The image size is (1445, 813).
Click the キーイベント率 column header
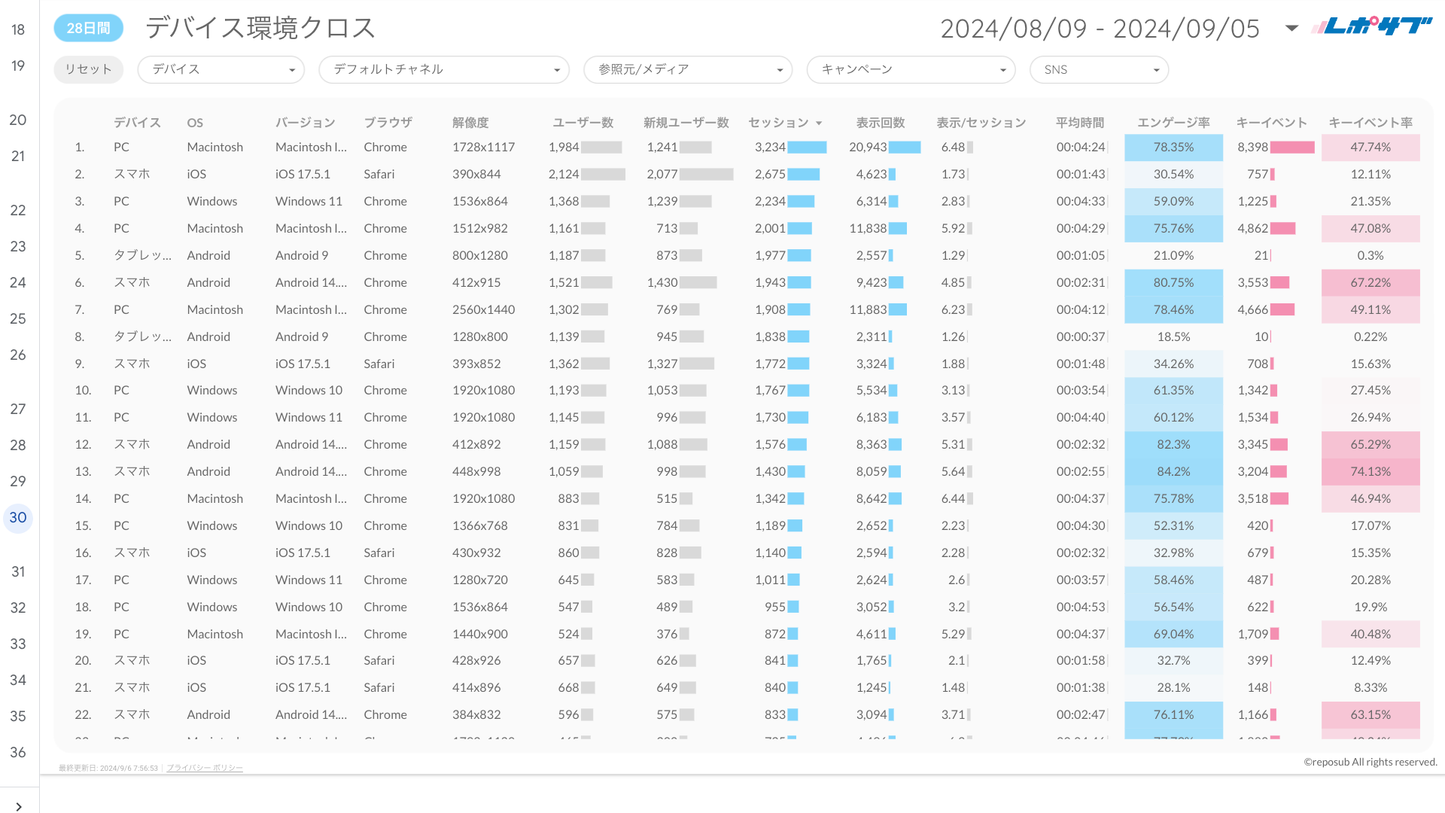pyautogui.click(x=1370, y=123)
